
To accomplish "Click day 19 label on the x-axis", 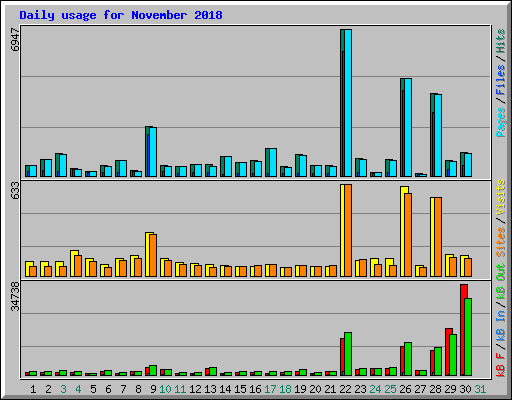I will point(300,389).
